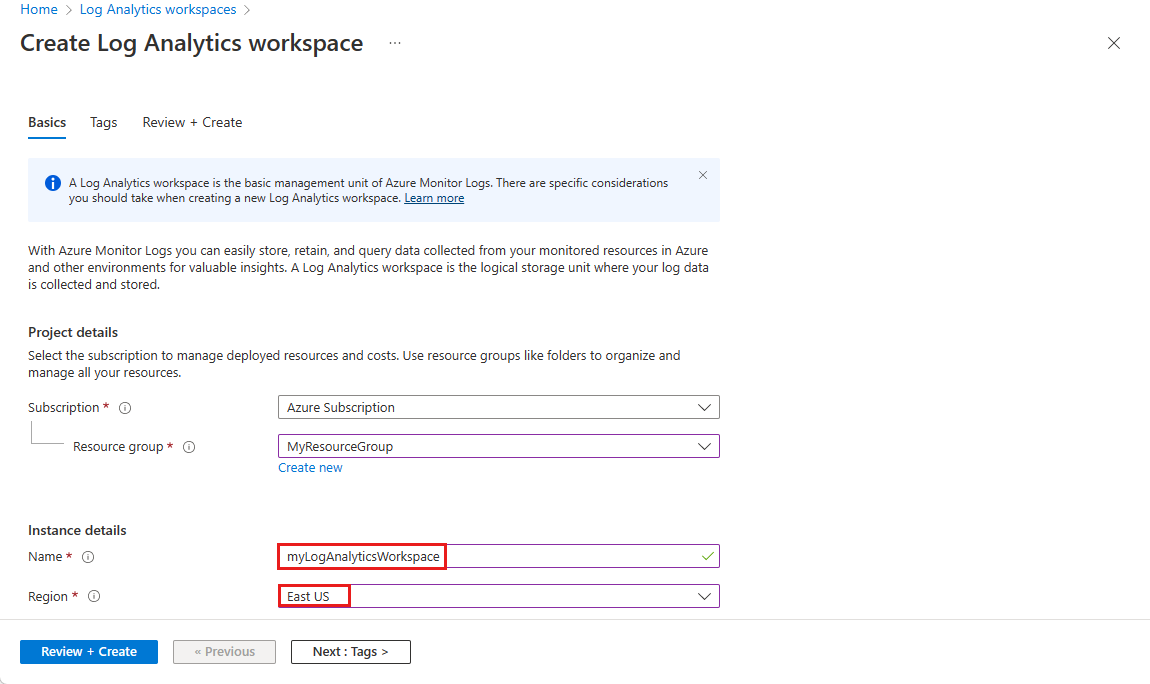Click the Subscription info icon

point(125,408)
